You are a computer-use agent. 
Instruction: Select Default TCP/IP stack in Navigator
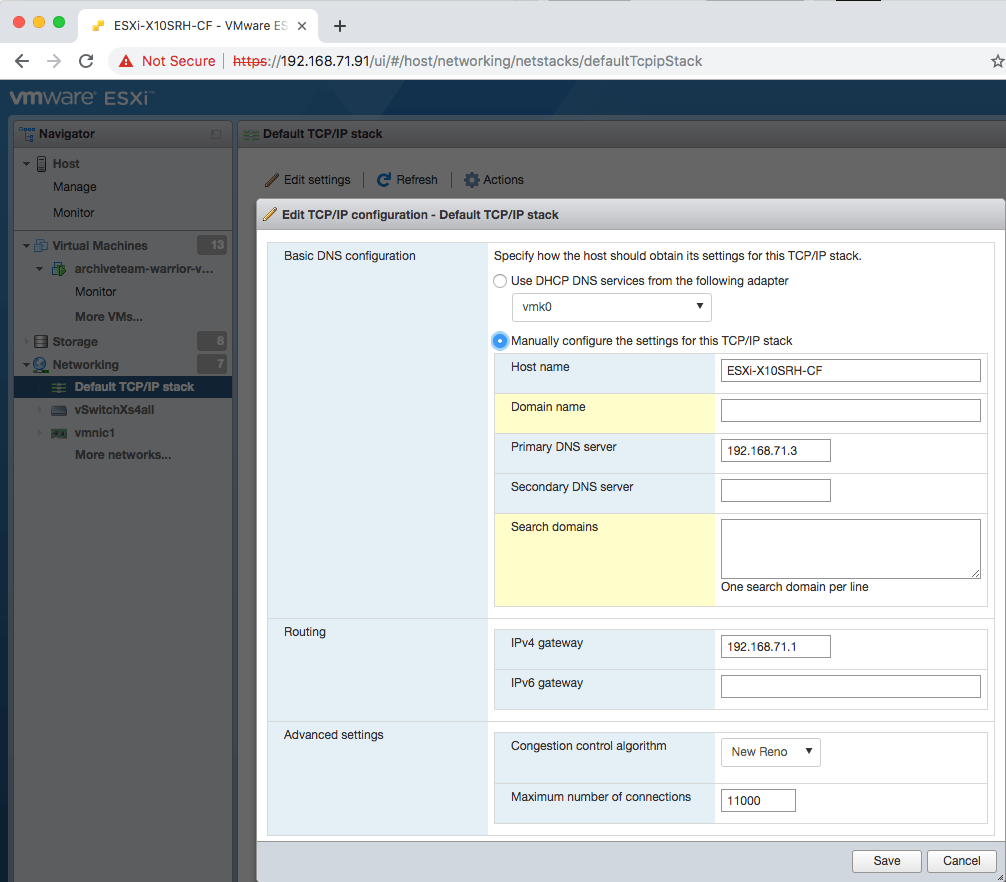[x=134, y=387]
